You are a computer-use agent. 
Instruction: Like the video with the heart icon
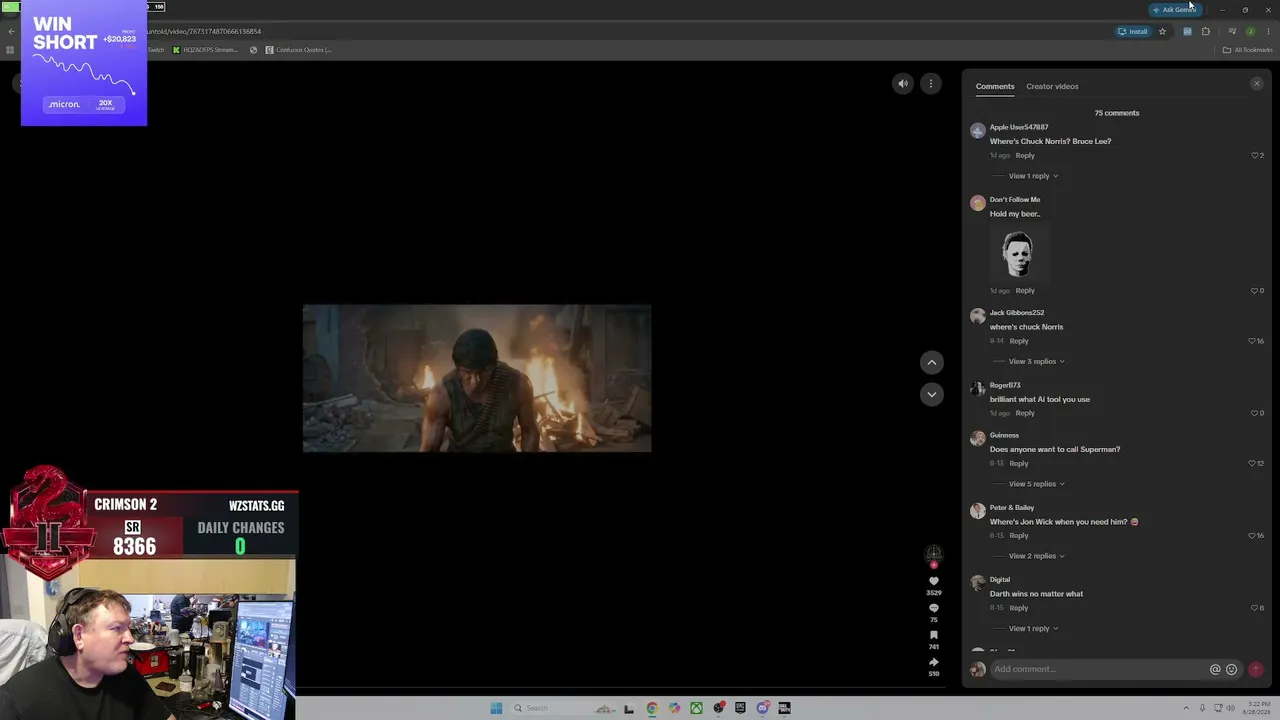(x=934, y=581)
